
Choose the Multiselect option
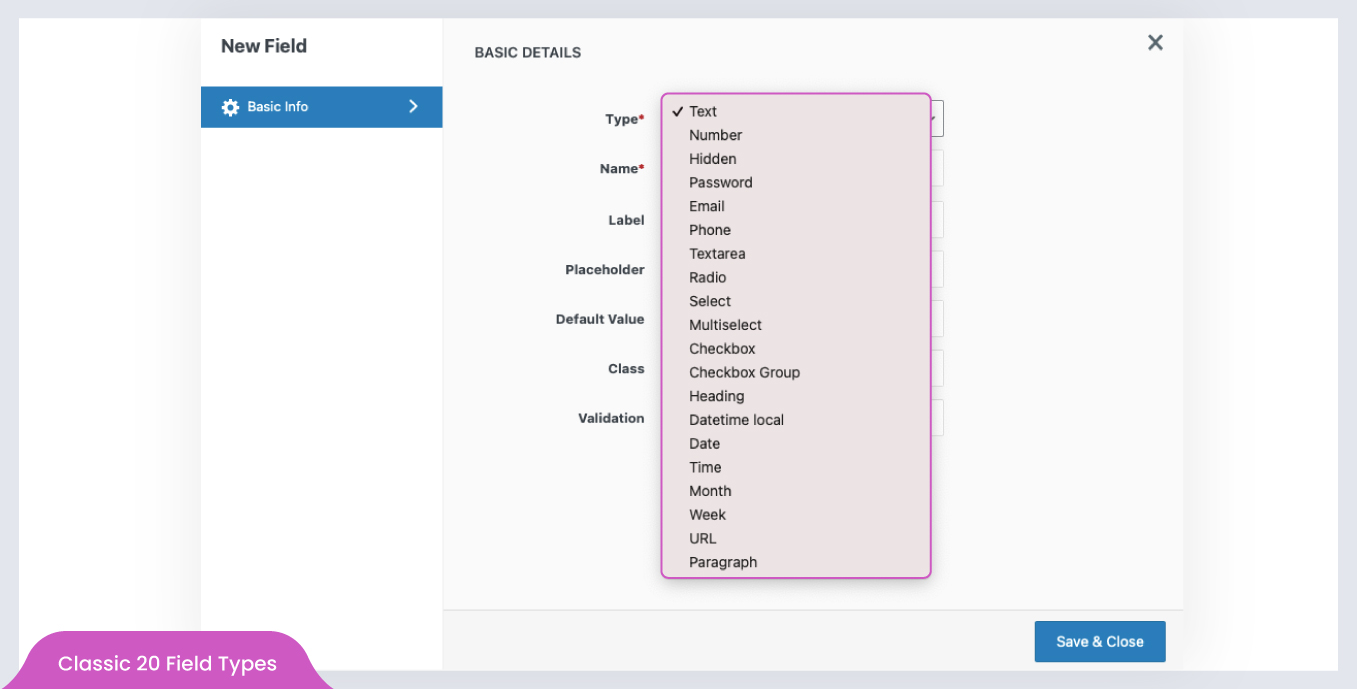(x=725, y=324)
